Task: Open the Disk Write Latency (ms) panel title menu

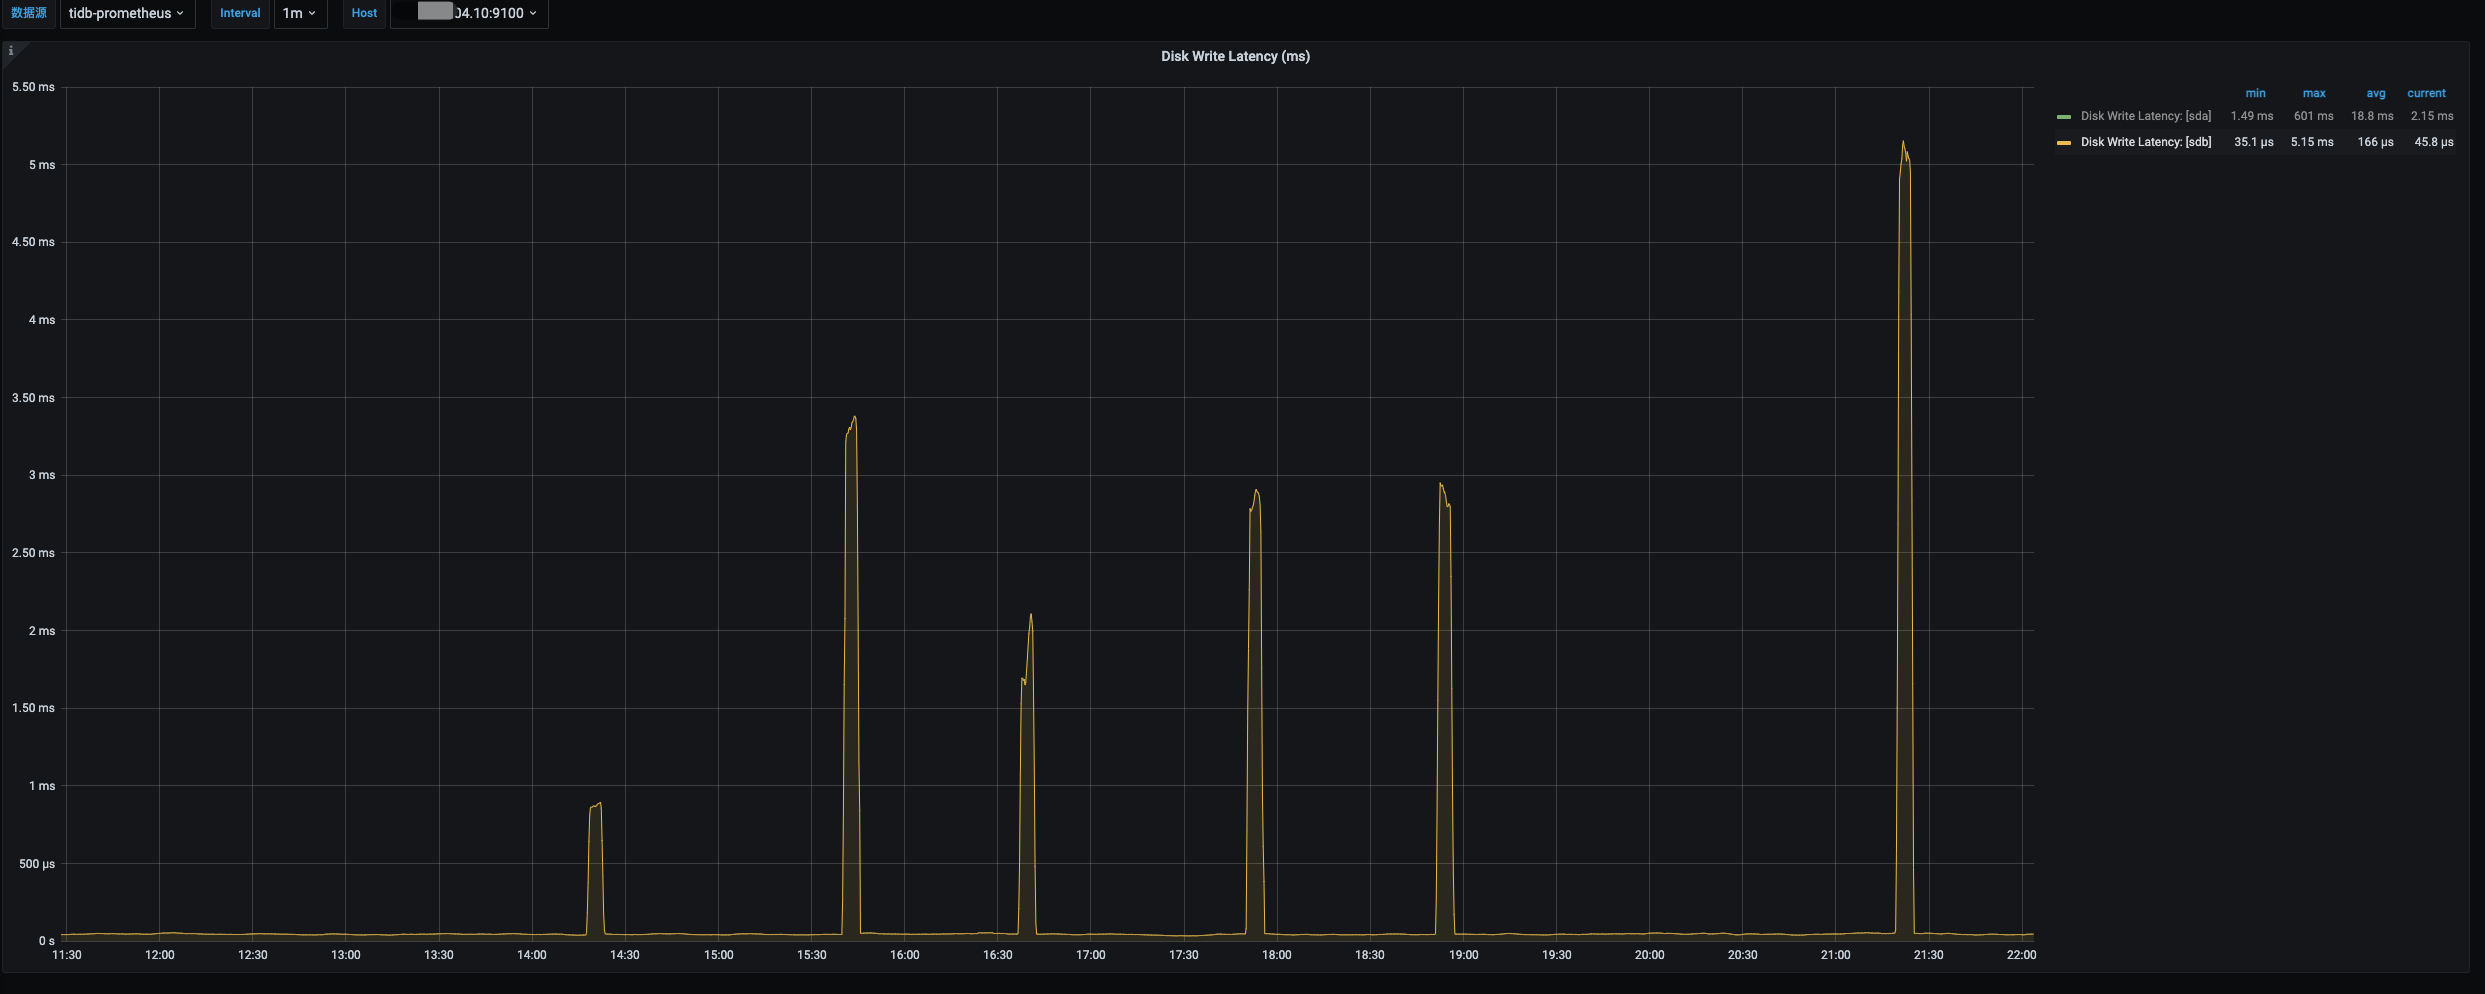Action: [1235, 56]
